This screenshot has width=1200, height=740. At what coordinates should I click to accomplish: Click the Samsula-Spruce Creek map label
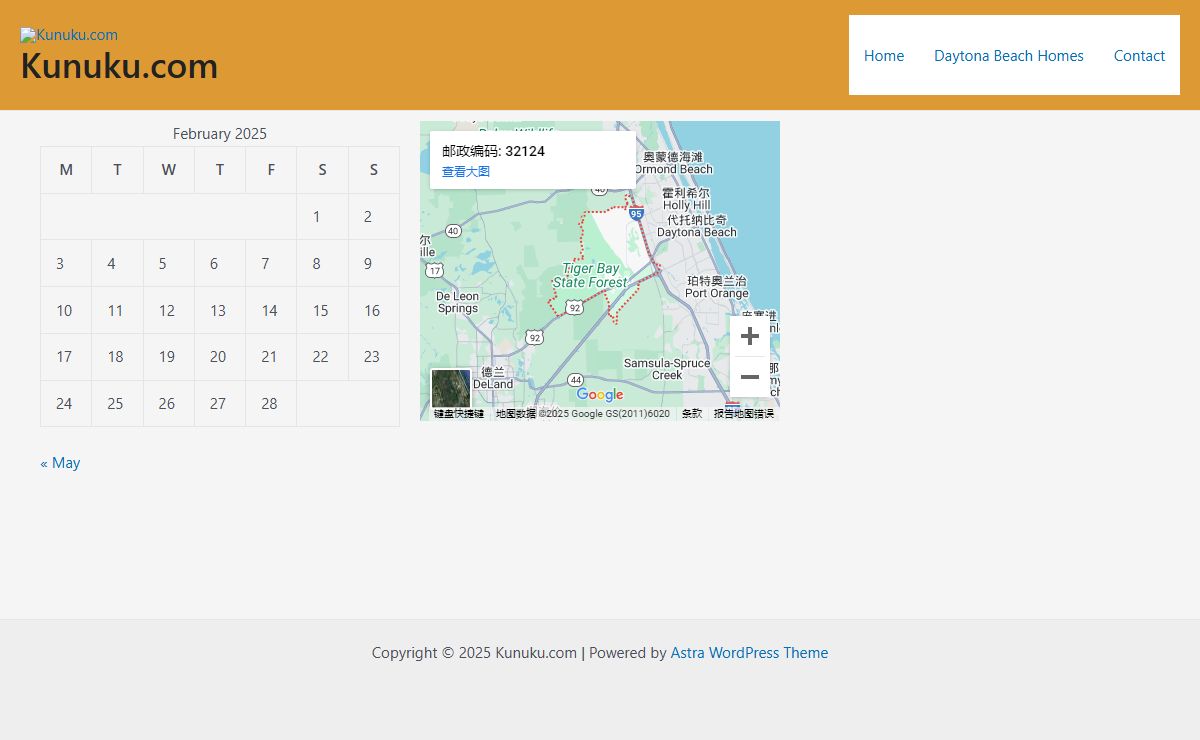point(667,369)
